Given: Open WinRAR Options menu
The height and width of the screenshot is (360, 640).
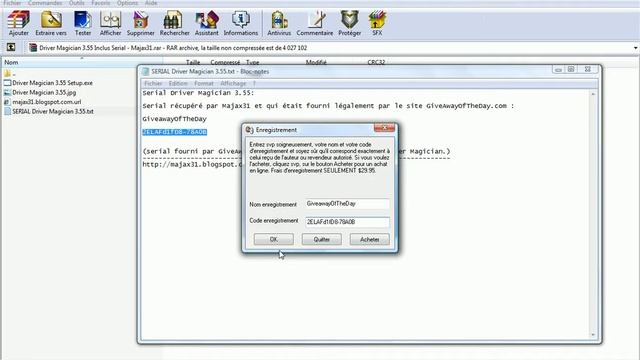Looking at the screenshot, I should click(127, 3).
